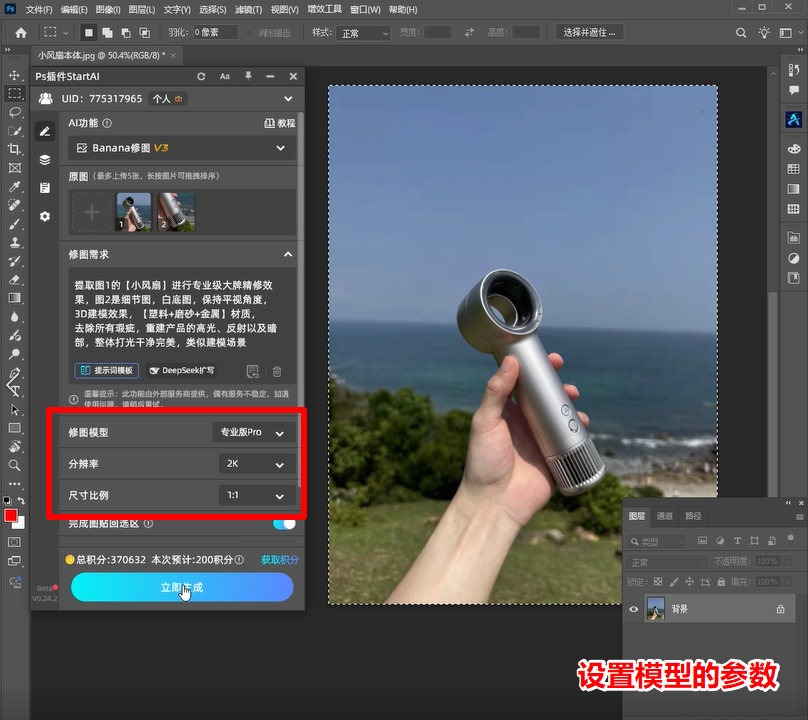The image size is (808, 720).
Task: Toggle paste result back to selection switch
Action: pyautogui.click(x=284, y=524)
